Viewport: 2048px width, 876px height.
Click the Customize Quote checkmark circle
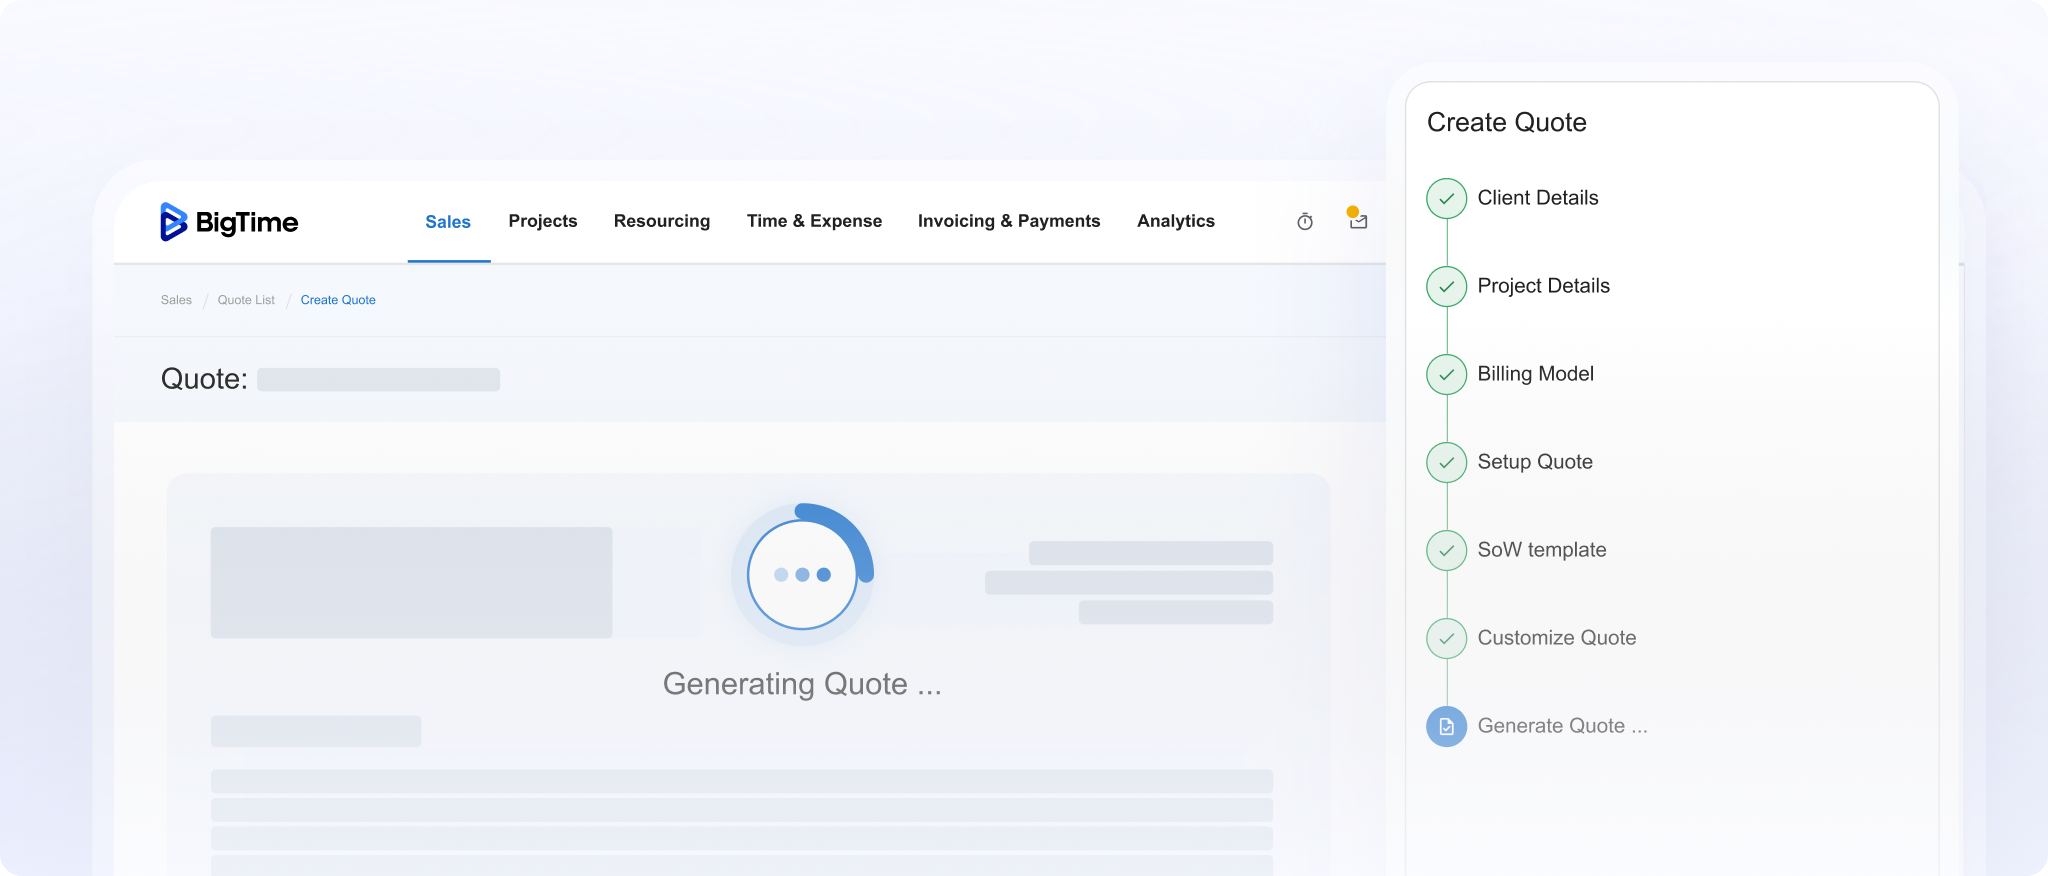[x=1446, y=638]
